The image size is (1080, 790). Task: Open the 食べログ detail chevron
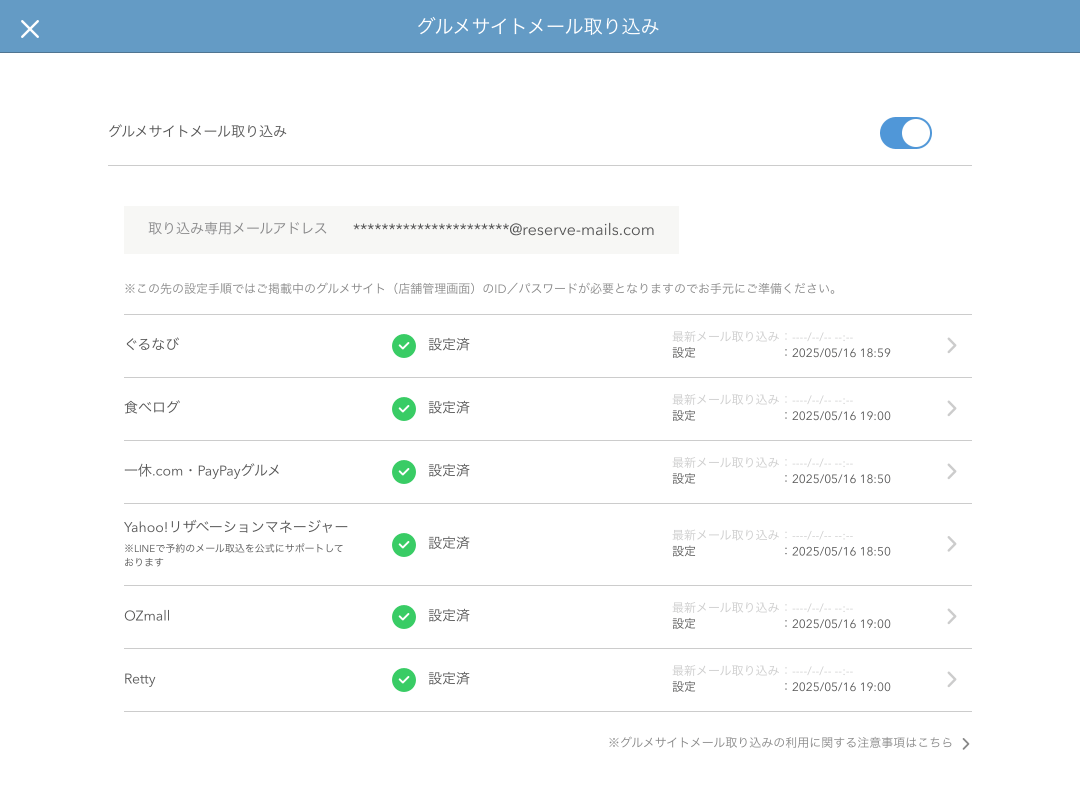click(951, 408)
